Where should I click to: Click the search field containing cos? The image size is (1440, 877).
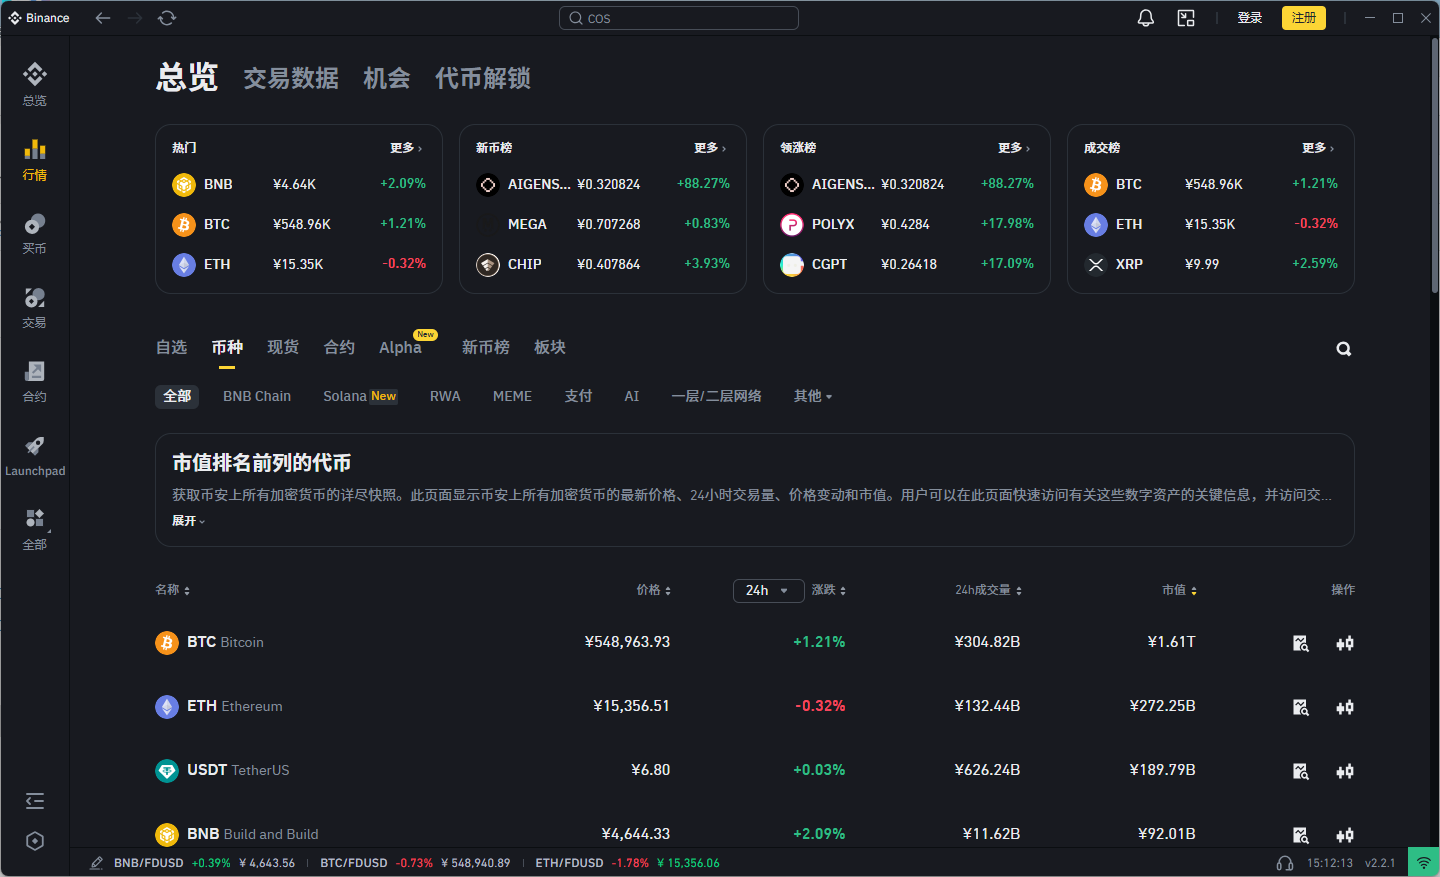[679, 18]
